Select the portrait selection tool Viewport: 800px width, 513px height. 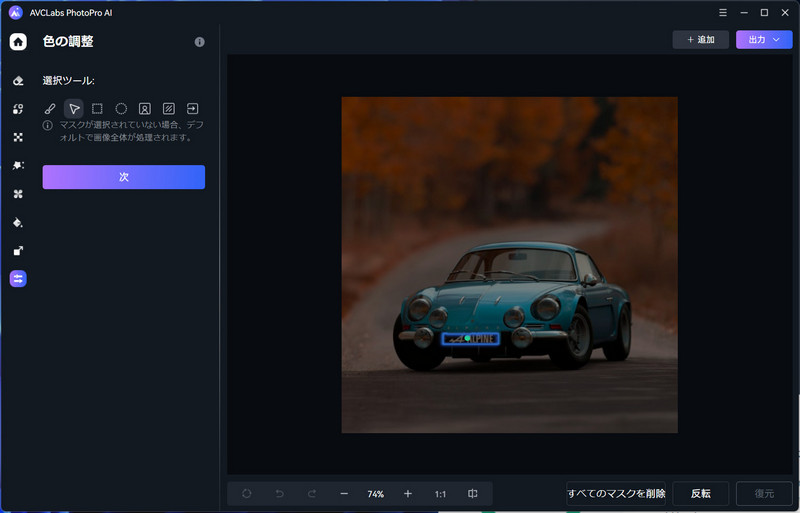pos(145,109)
